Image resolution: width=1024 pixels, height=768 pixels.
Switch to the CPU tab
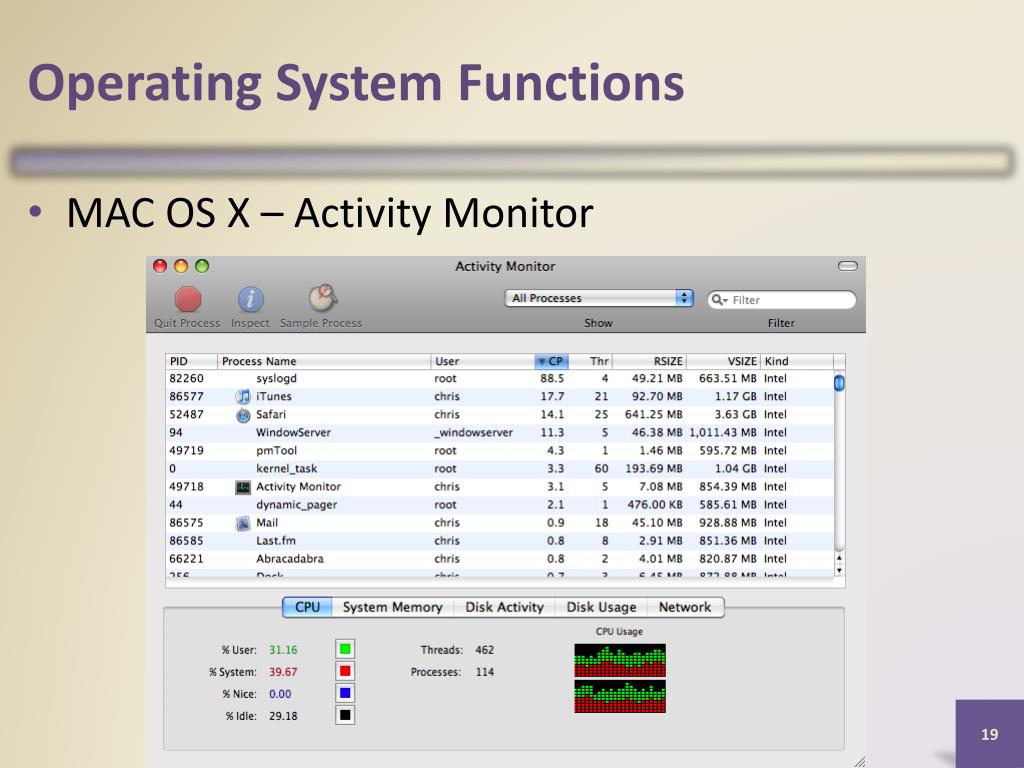coord(308,607)
